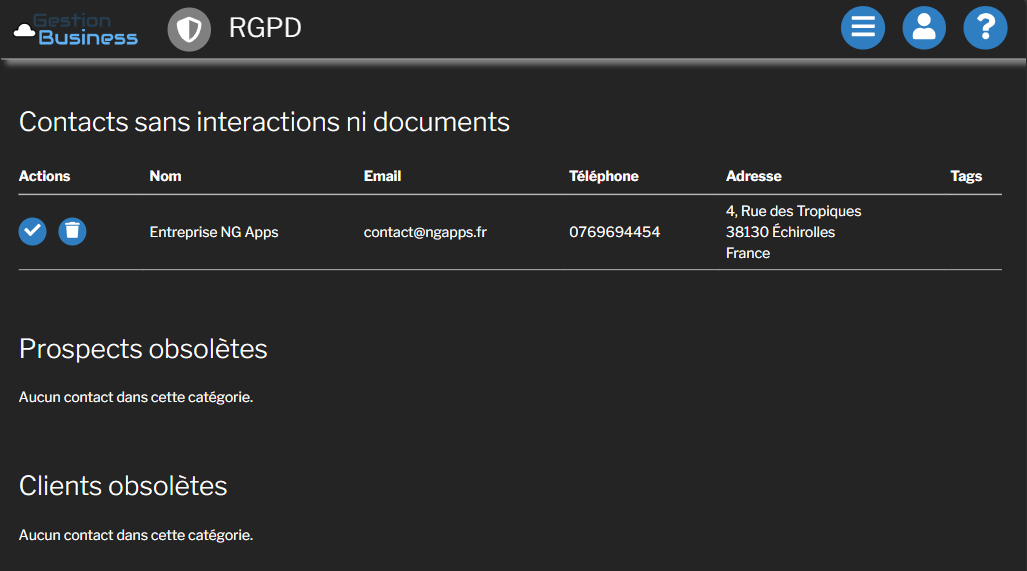The image size is (1027, 571).
Task: Click the RGPD shield icon
Action: tap(189, 30)
